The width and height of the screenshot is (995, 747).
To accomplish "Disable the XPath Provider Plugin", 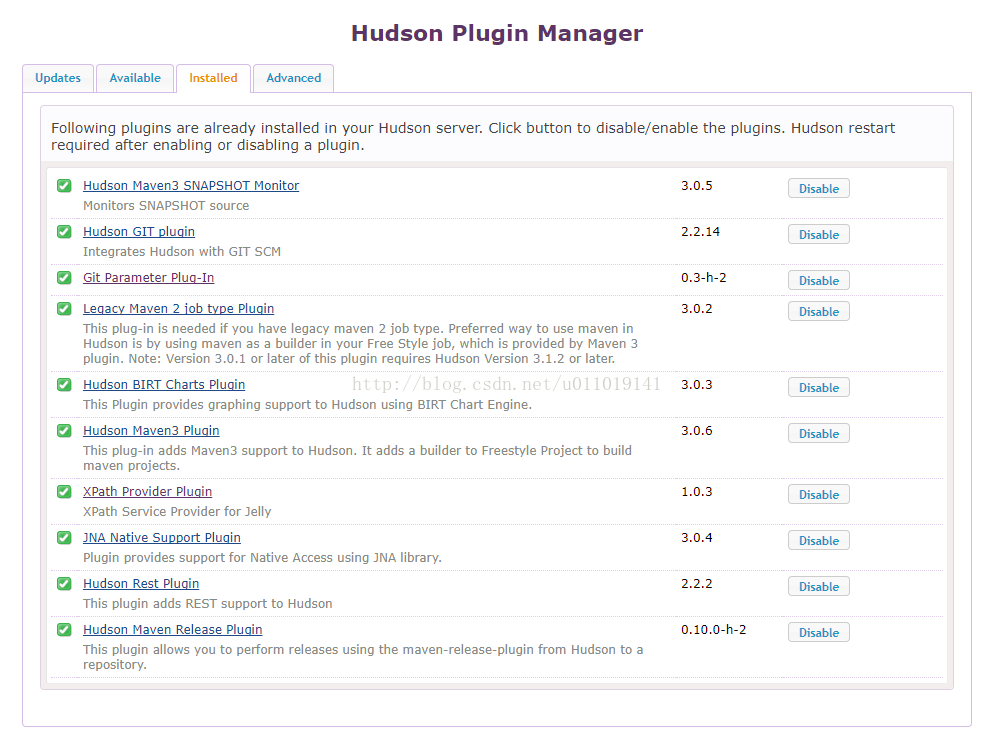I will pyautogui.click(x=819, y=494).
